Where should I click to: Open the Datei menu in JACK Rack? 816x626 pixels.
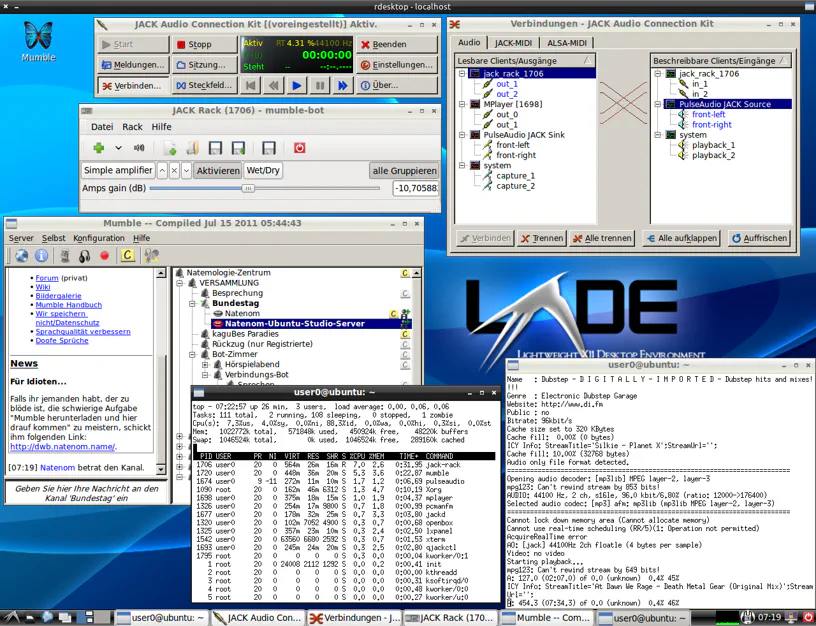pos(102,127)
